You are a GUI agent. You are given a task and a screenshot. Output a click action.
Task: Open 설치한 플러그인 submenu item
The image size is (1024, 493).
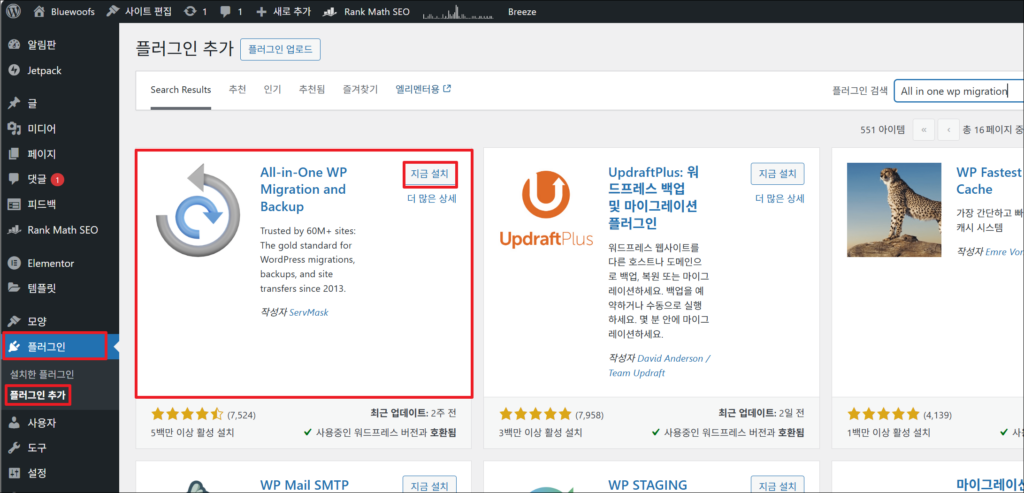pos(42,375)
